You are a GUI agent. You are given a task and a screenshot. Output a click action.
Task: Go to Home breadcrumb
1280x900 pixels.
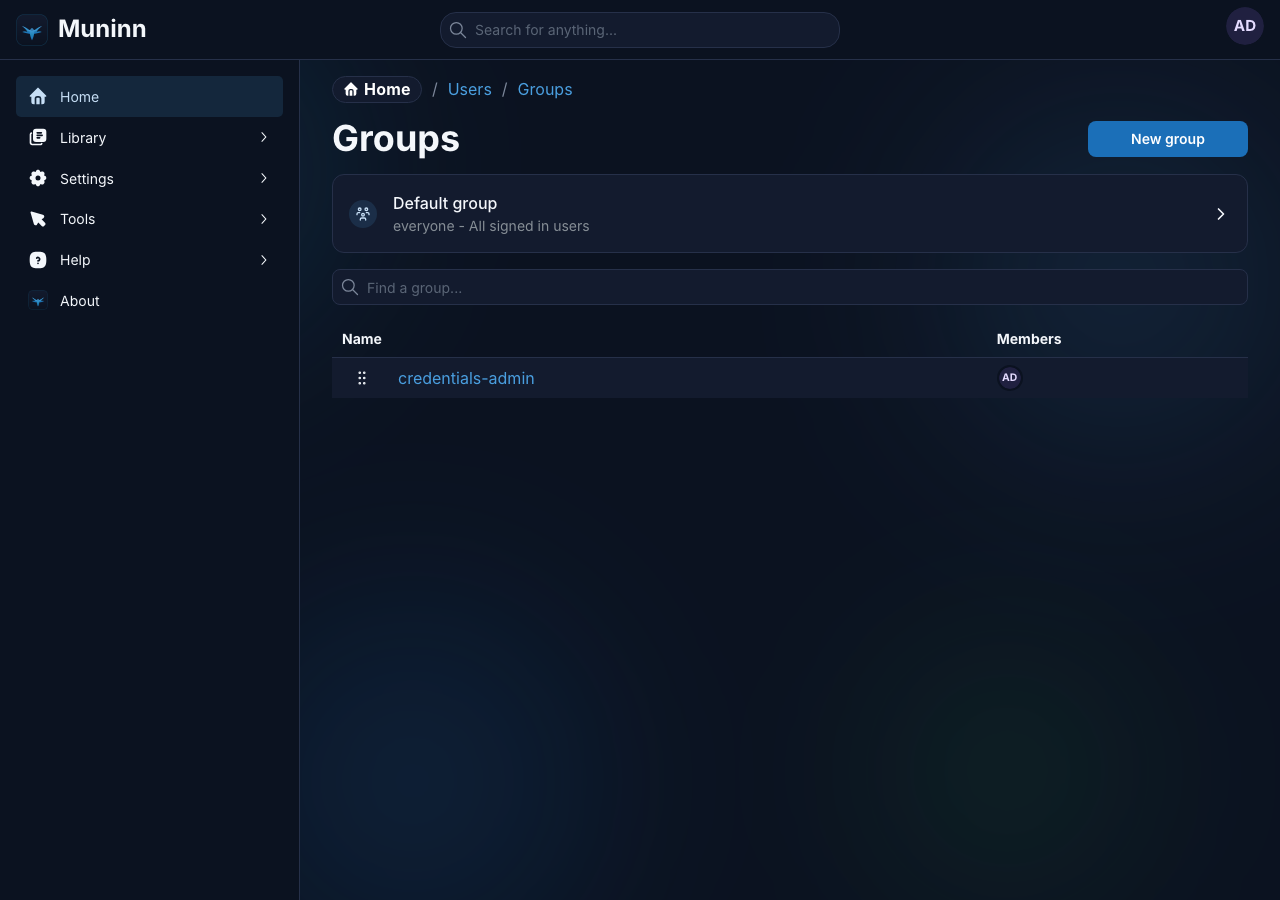pyautogui.click(x=377, y=90)
